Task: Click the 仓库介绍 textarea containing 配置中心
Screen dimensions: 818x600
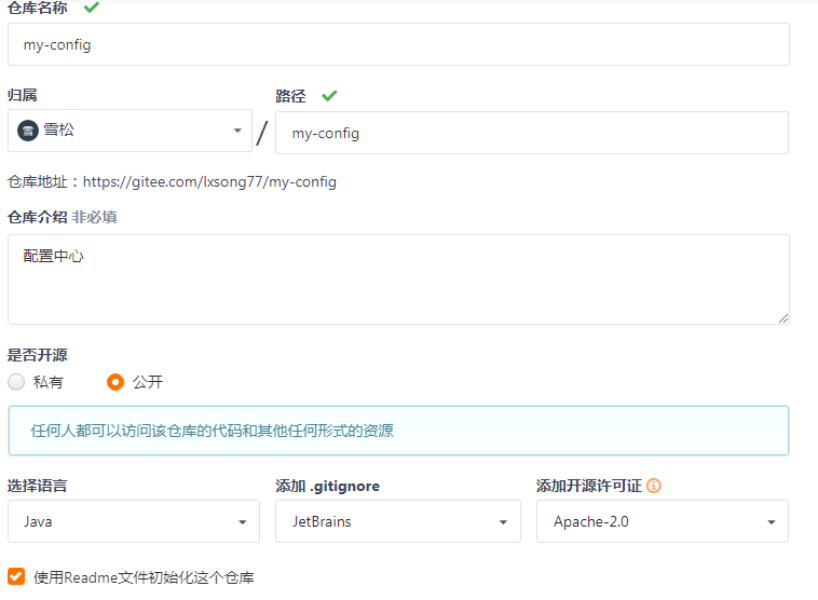Action: click(399, 279)
